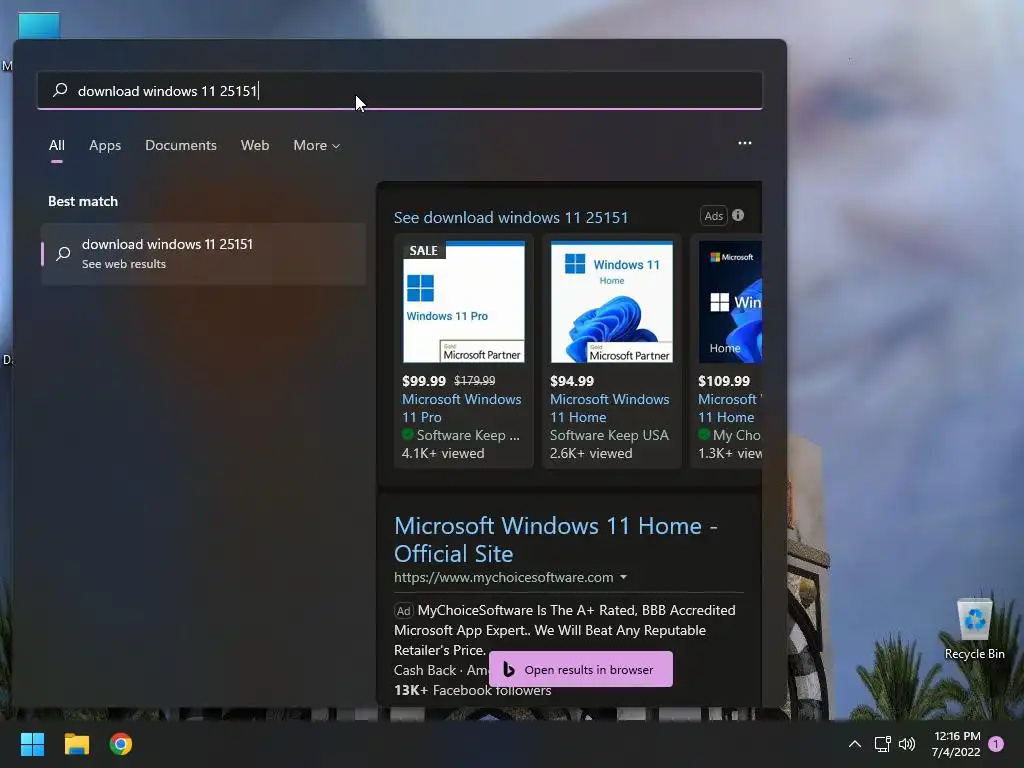The image size is (1024, 768).
Task: Switch to the Documents tab
Action: [x=181, y=145]
